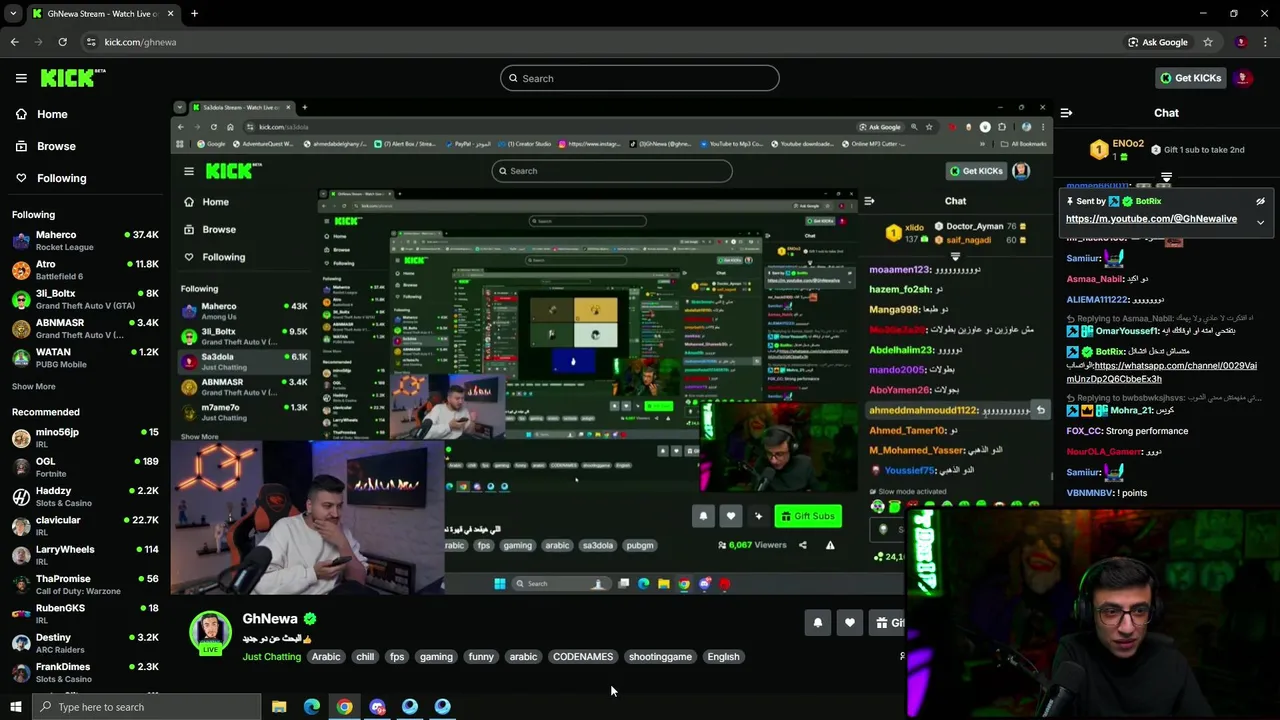Select capitalized Arabic tag
Viewport: 1280px width, 720px height.
(x=326, y=657)
